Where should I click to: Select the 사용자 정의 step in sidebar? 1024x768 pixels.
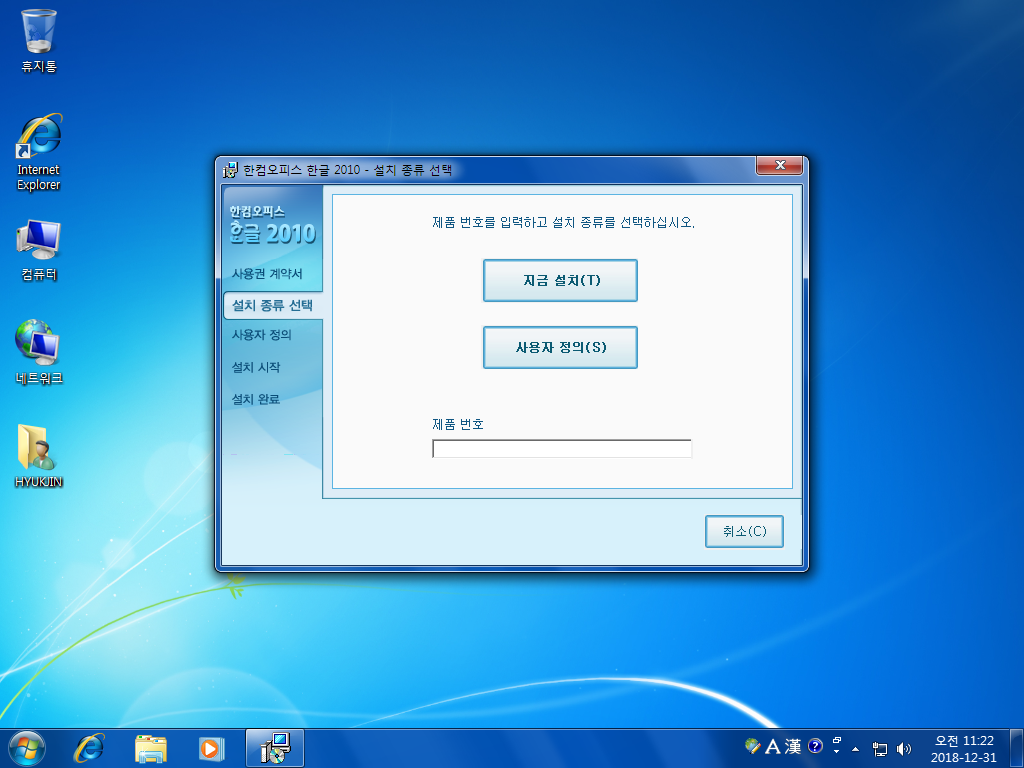[261, 334]
